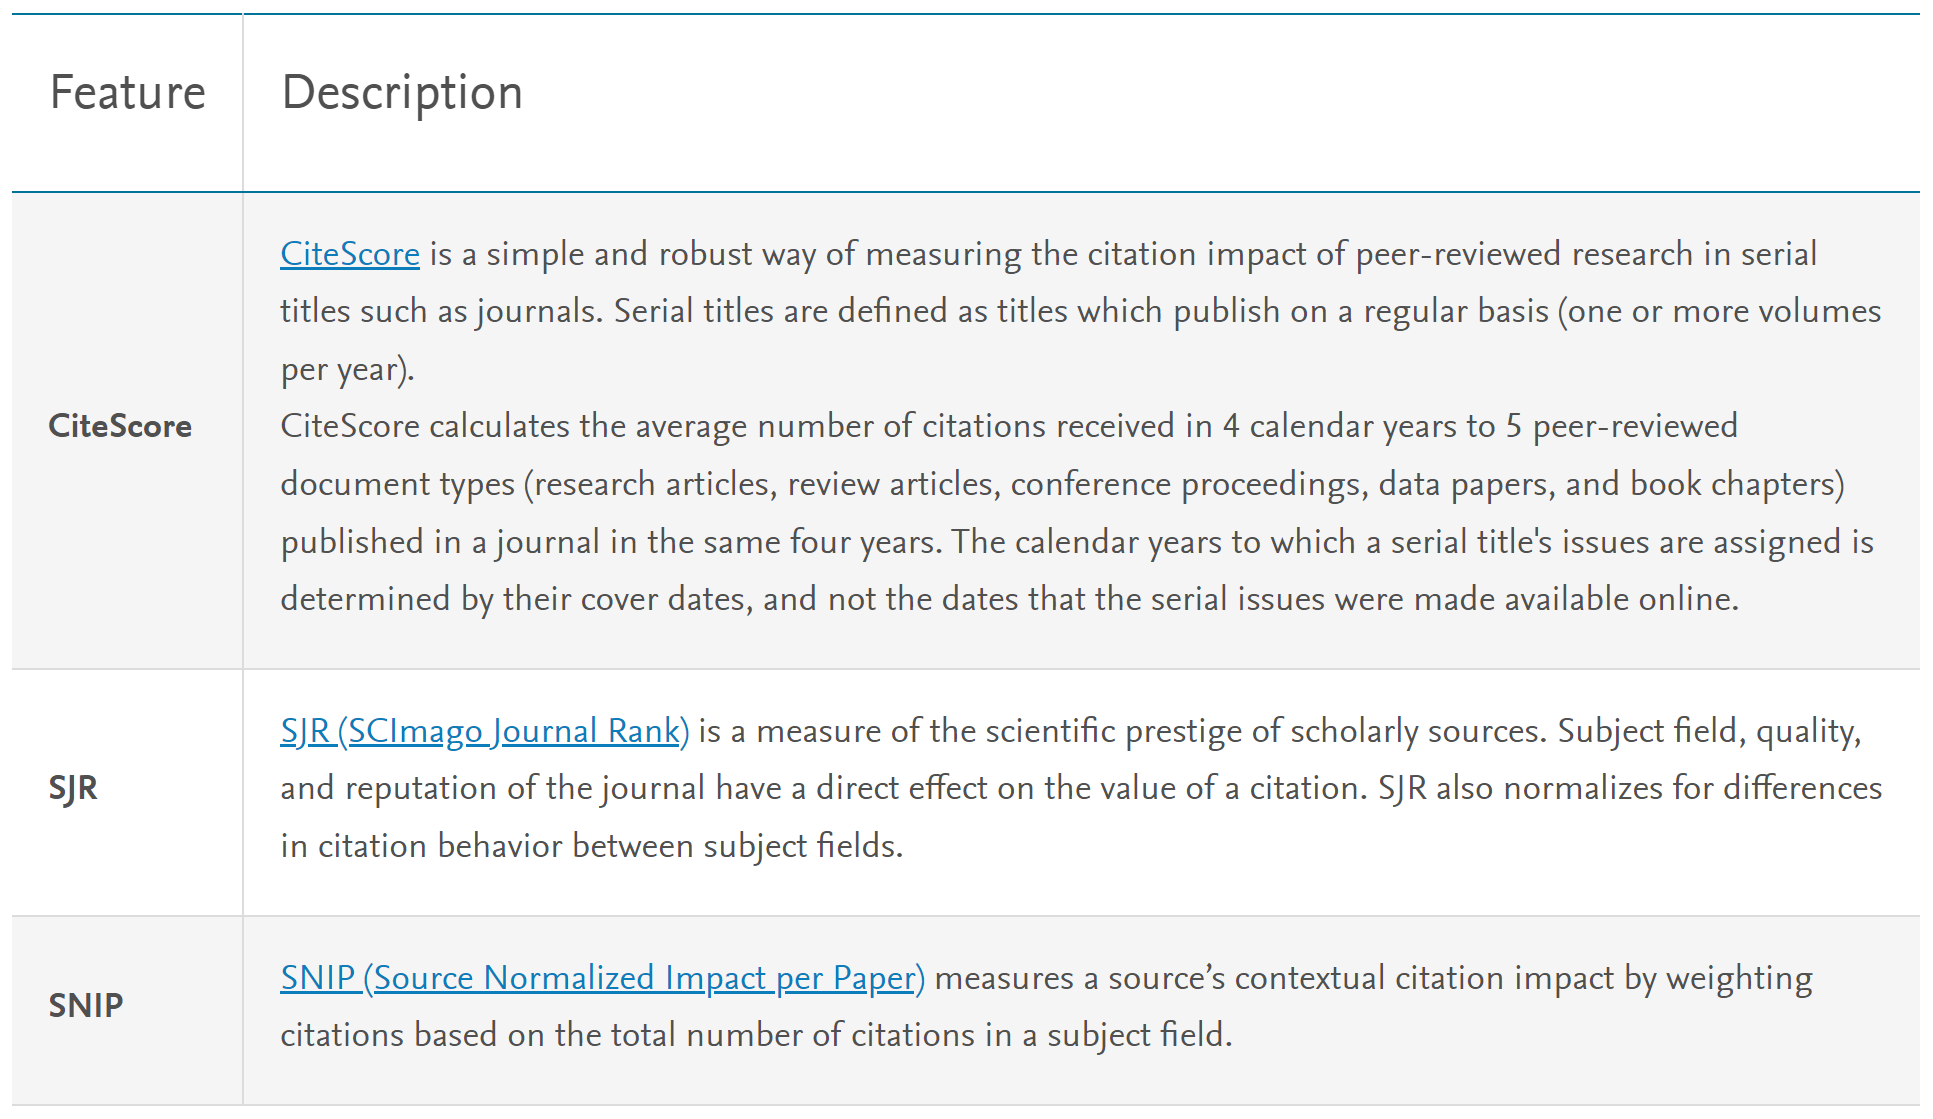Click the line starting "citations based on the total"

pyautogui.click(x=756, y=1034)
